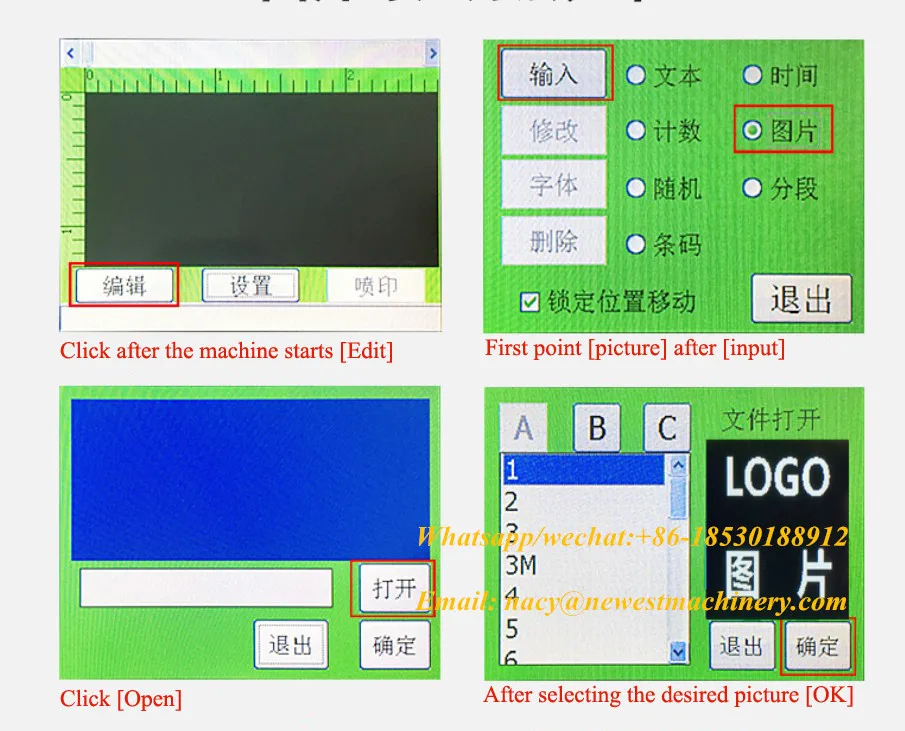Click 退出 under the LOGO preview
905x731 pixels.
pos(742,646)
